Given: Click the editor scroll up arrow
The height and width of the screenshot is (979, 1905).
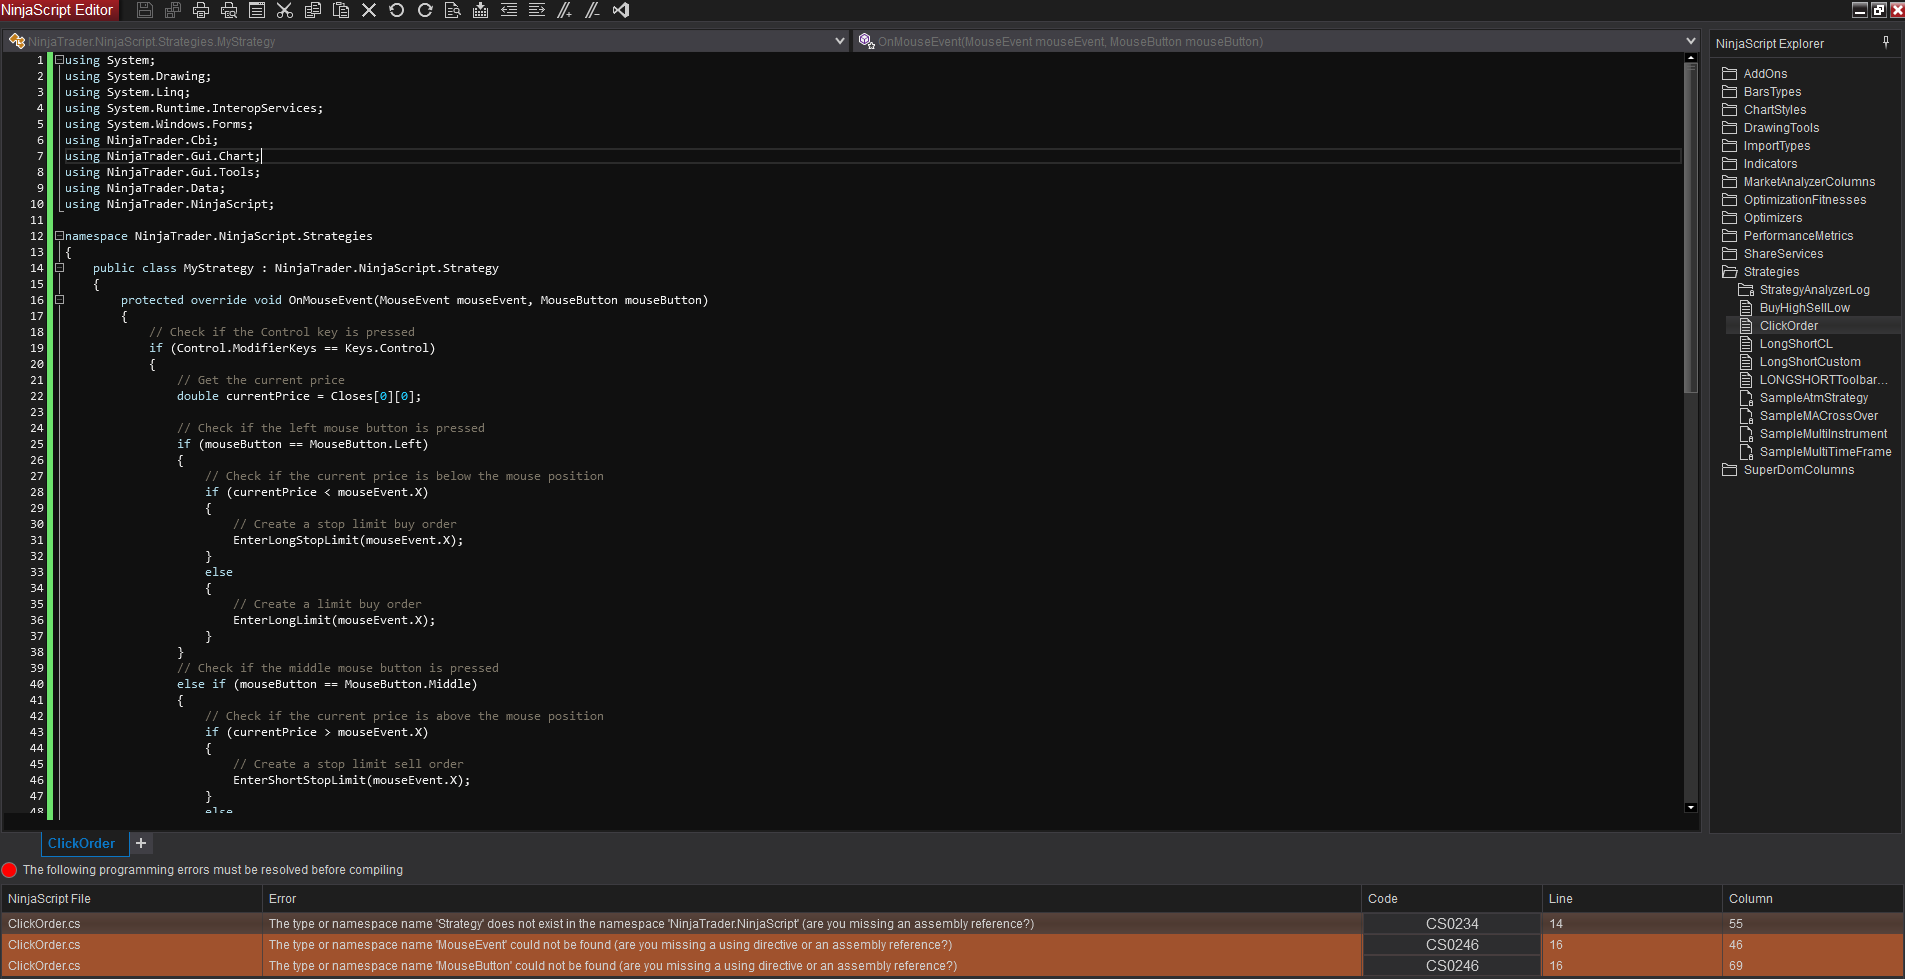Looking at the screenshot, I should click(x=1691, y=58).
